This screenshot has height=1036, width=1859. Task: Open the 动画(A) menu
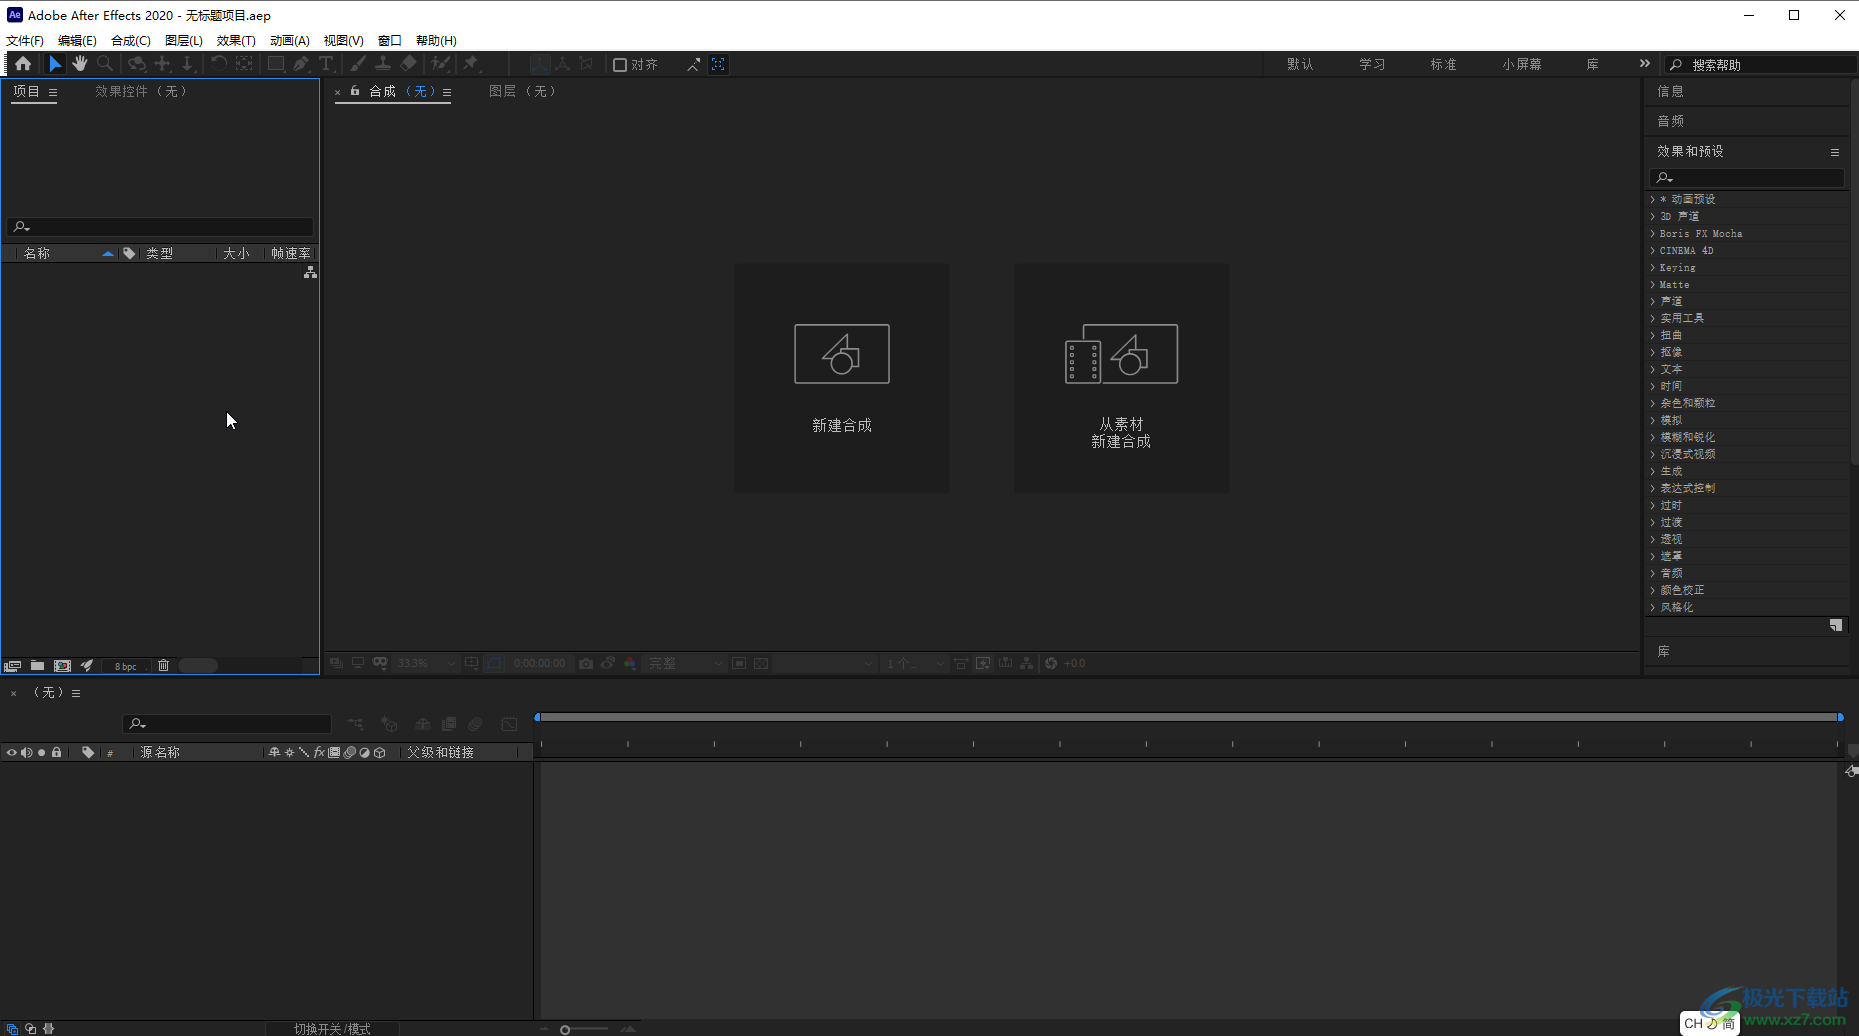tap(290, 40)
